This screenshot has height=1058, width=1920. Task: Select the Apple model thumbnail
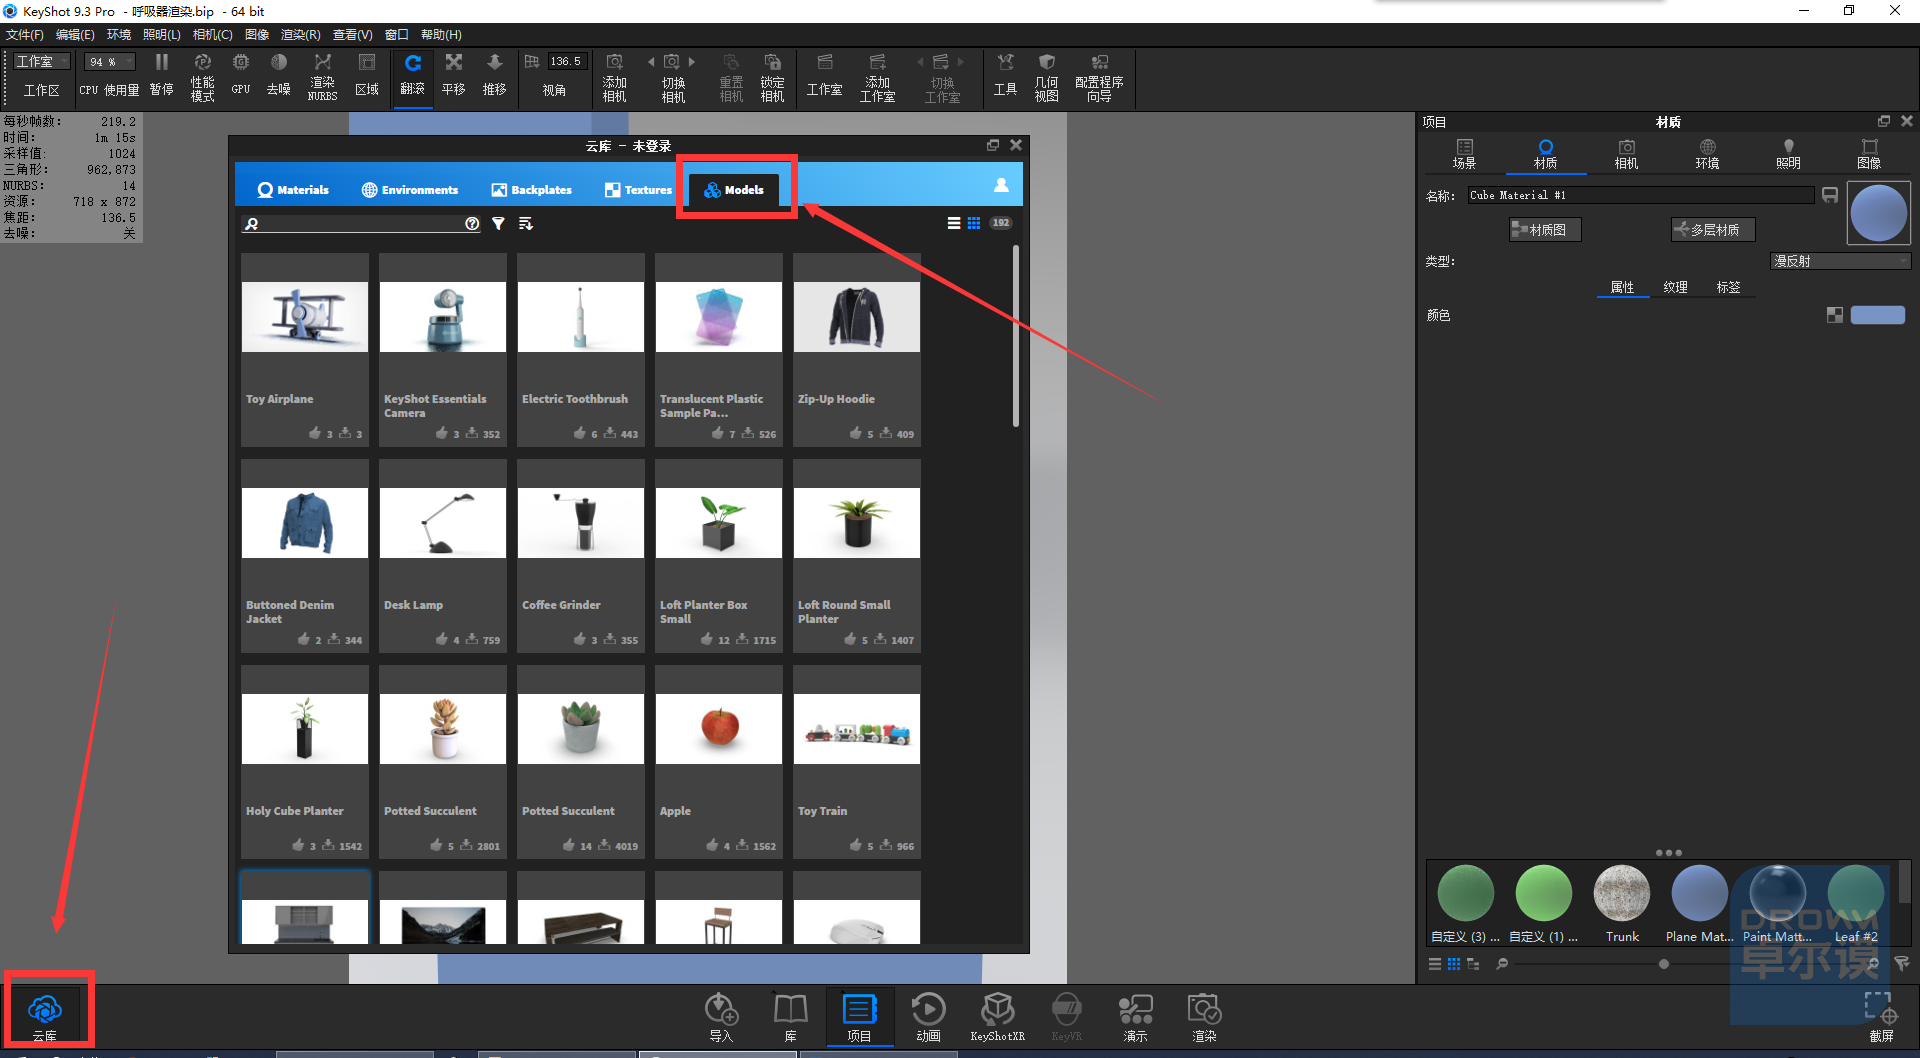(719, 729)
